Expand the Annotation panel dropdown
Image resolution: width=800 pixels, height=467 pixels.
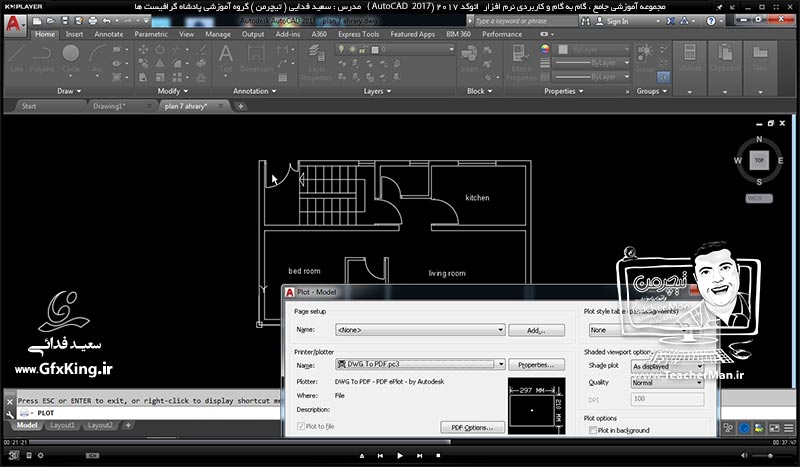click(x=254, y=91)
